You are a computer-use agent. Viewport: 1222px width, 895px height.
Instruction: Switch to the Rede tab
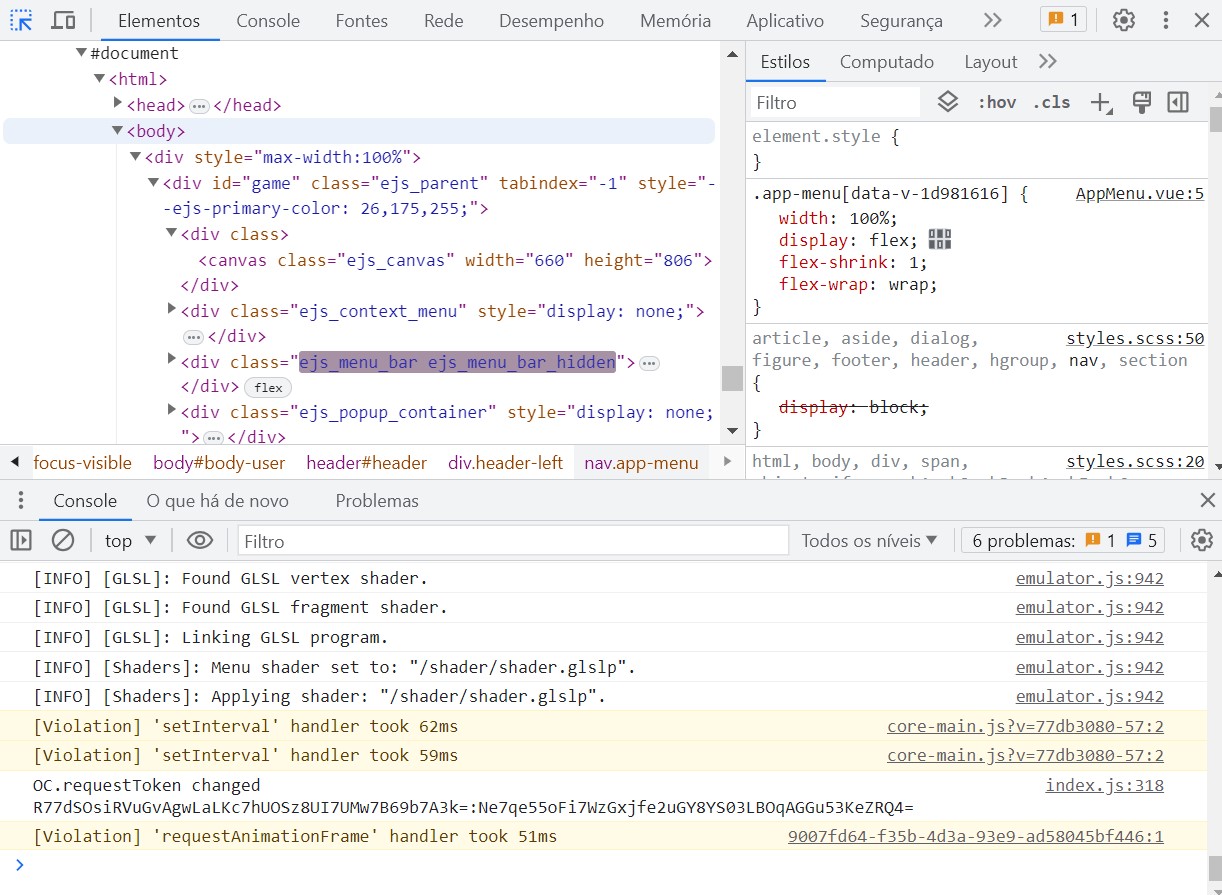click(x=443, y=20)
